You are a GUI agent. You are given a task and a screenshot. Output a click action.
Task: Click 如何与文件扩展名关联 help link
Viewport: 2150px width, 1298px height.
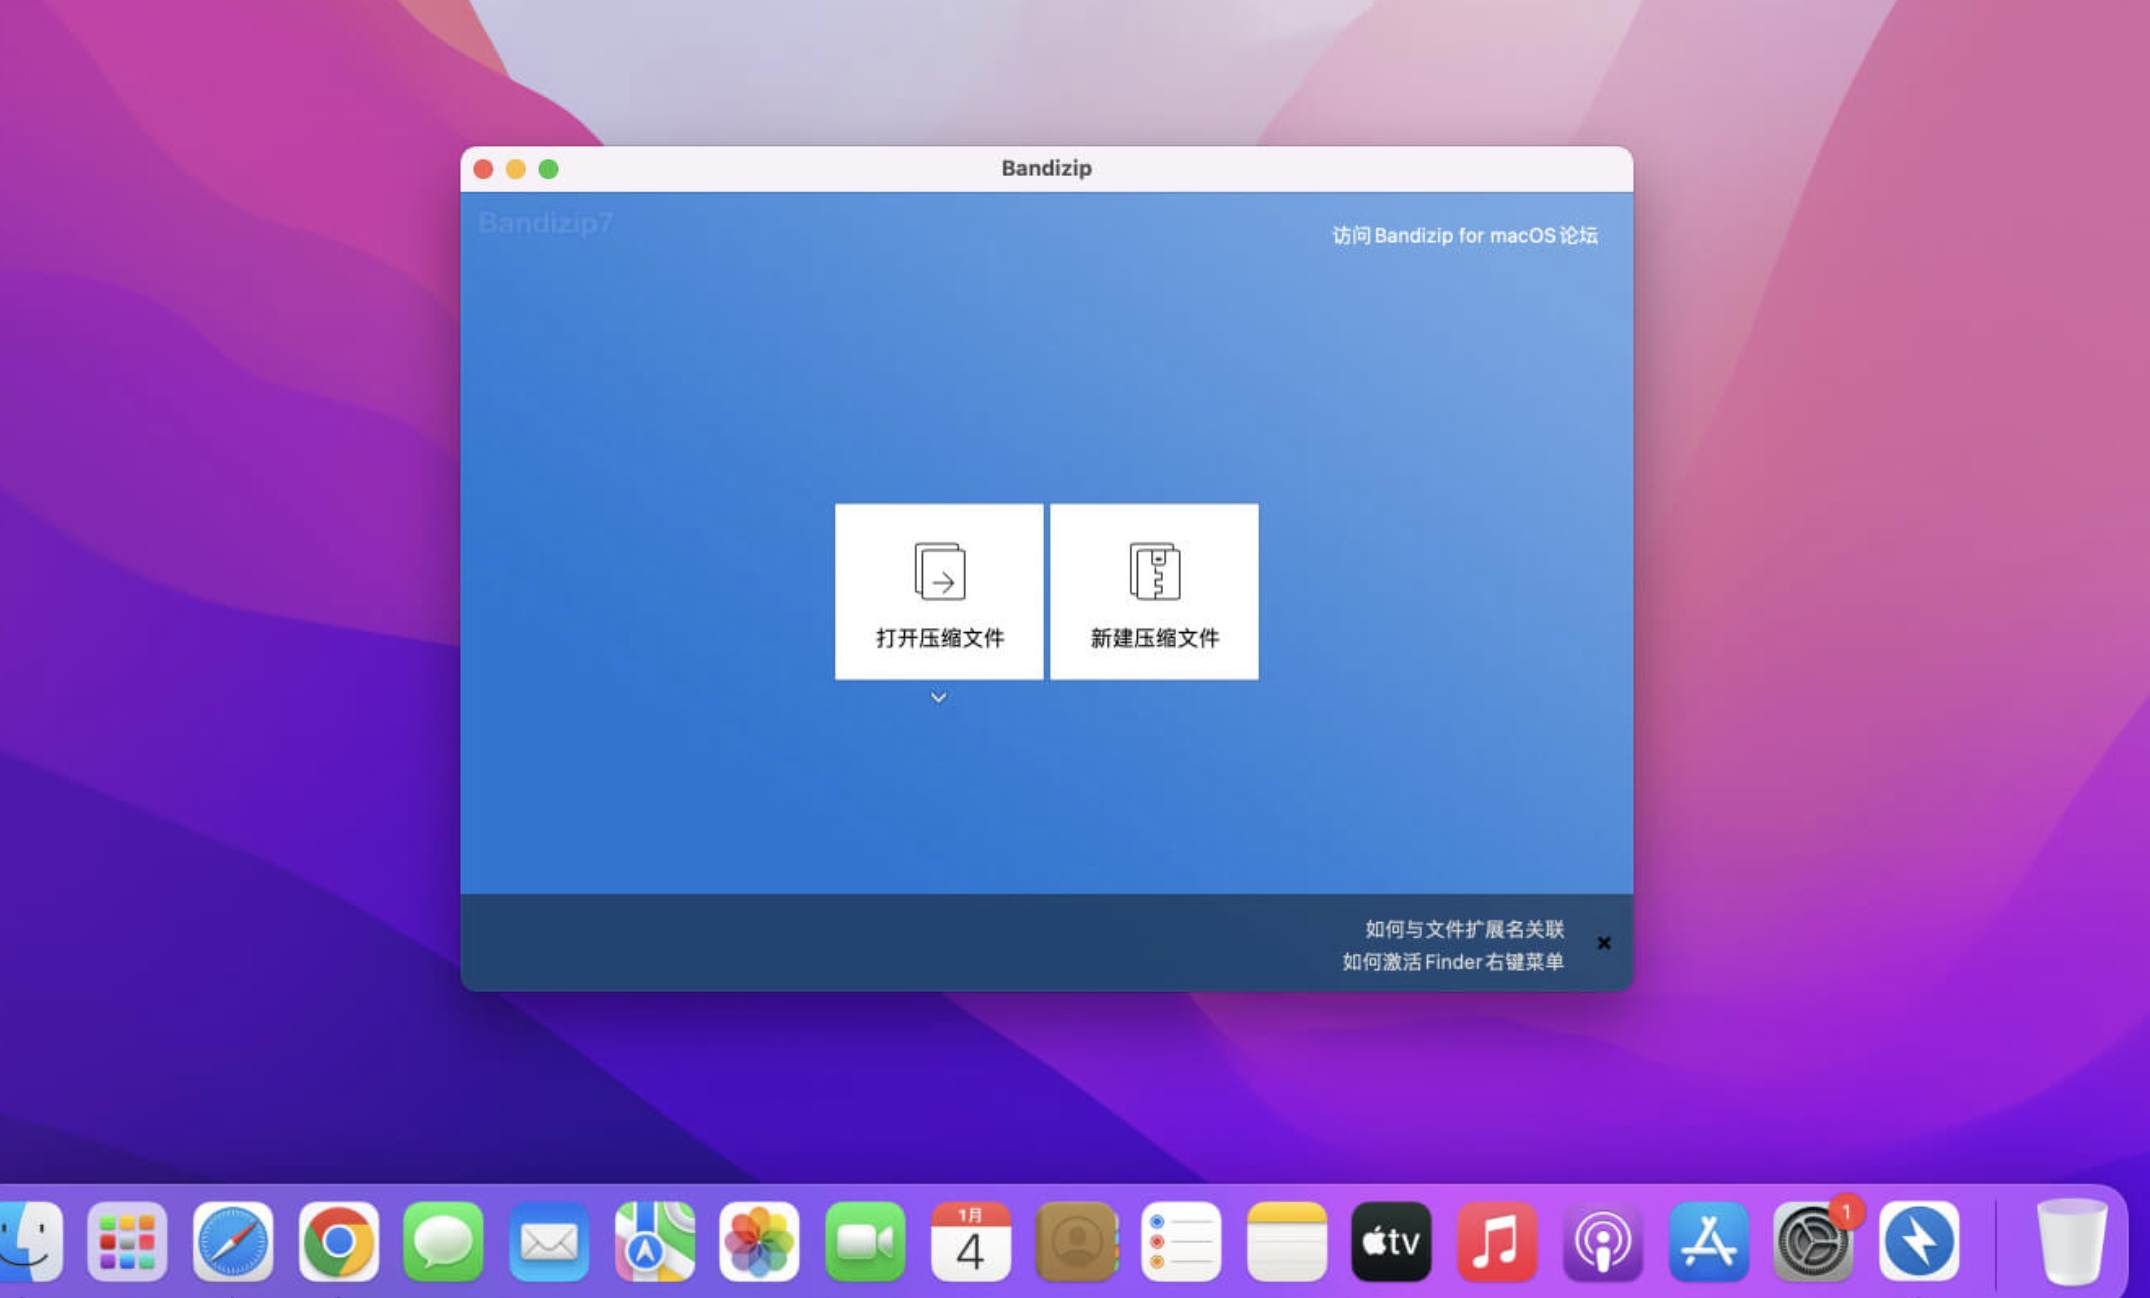pyautogui.click(x=1464, y=929)
